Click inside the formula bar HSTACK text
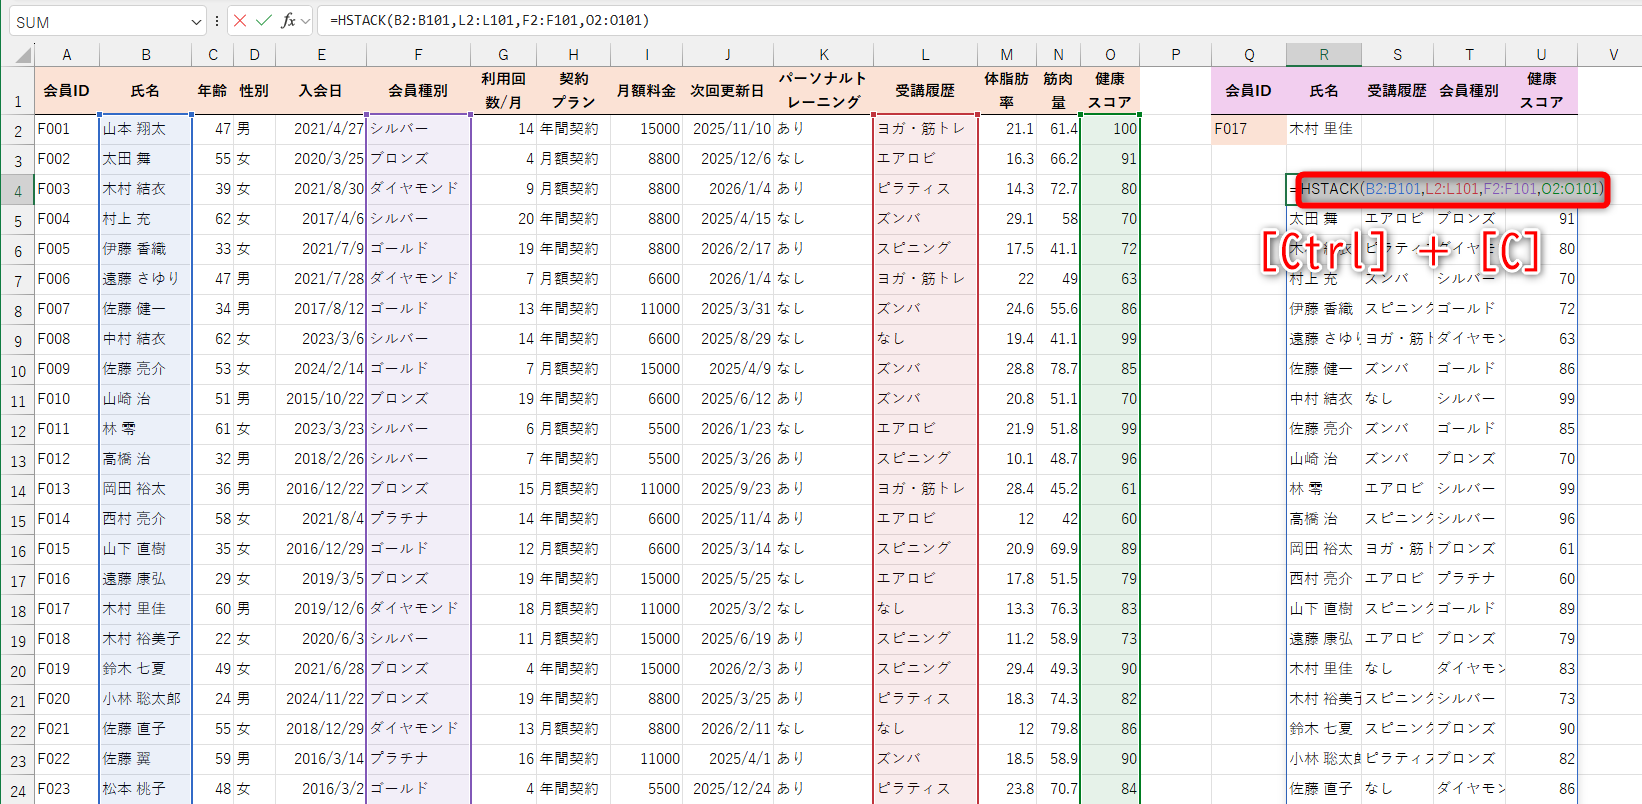Screen dimensions: 1642x804 coord(490,20)
